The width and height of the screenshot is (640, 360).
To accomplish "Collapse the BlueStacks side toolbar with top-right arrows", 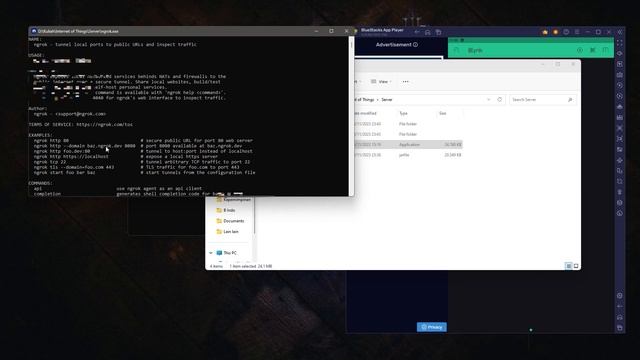I will (x=620, y=32).
